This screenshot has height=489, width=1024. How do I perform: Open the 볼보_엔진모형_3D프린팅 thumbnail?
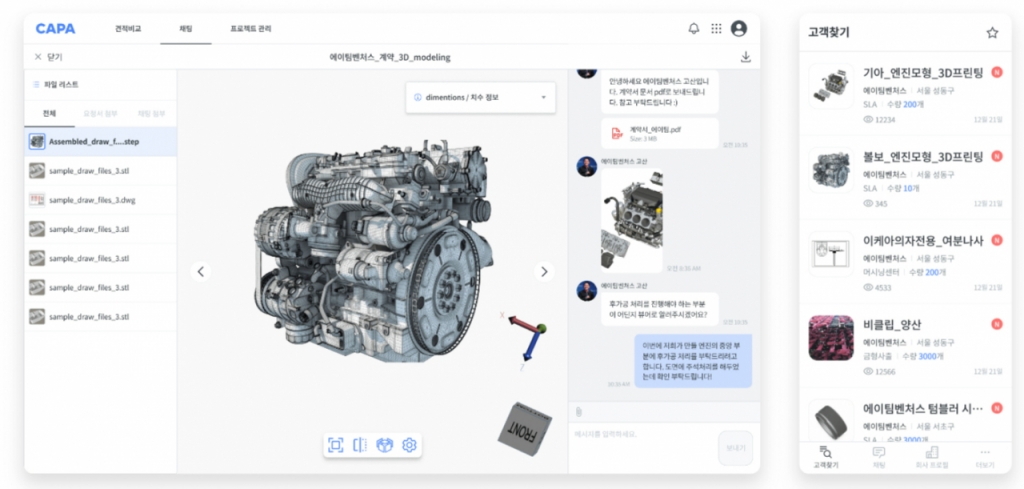[x=831, y=170]
